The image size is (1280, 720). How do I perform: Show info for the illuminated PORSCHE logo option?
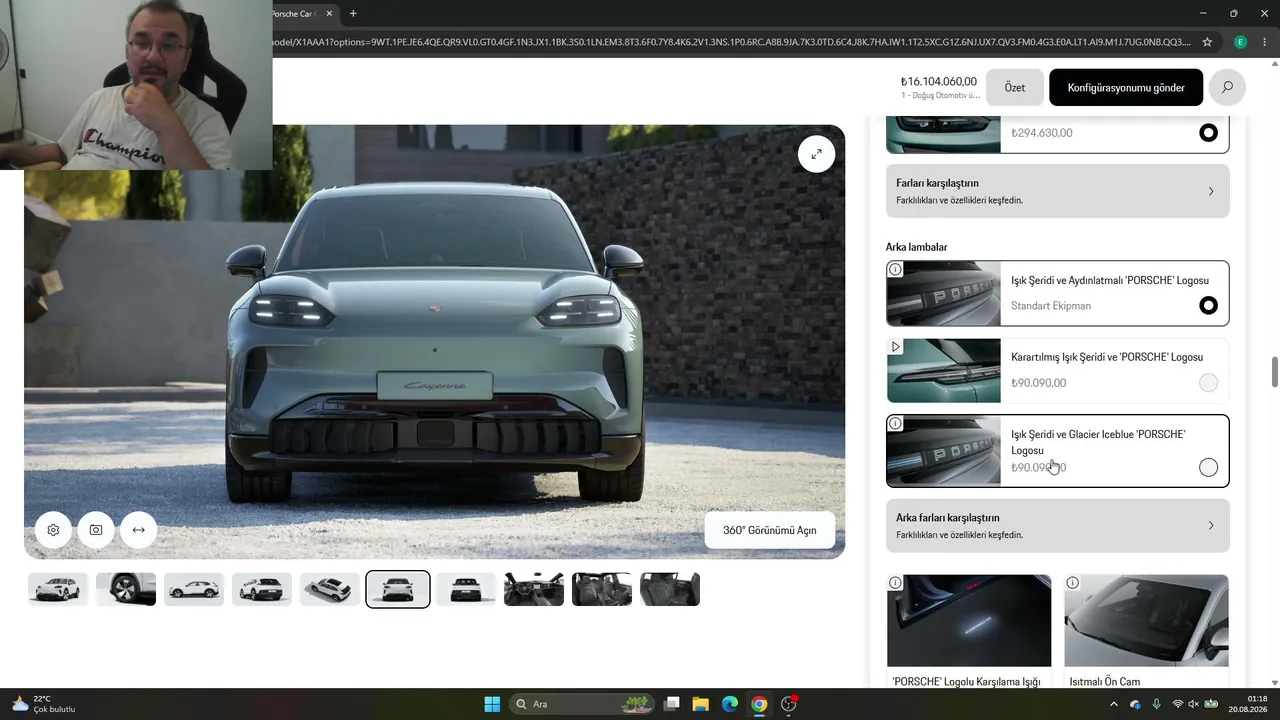[x=895, y=269]
